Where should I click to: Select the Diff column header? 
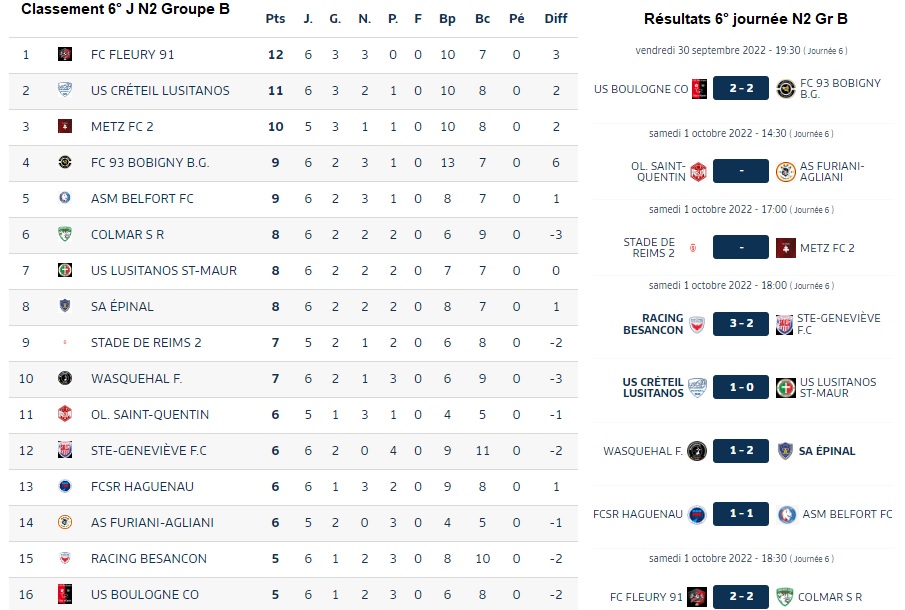(556, 18)
